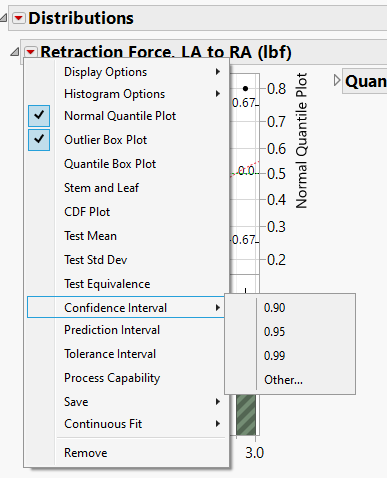Click the Retraction Force, LA to RA header
387x478 pixels.
click(166, 52)
